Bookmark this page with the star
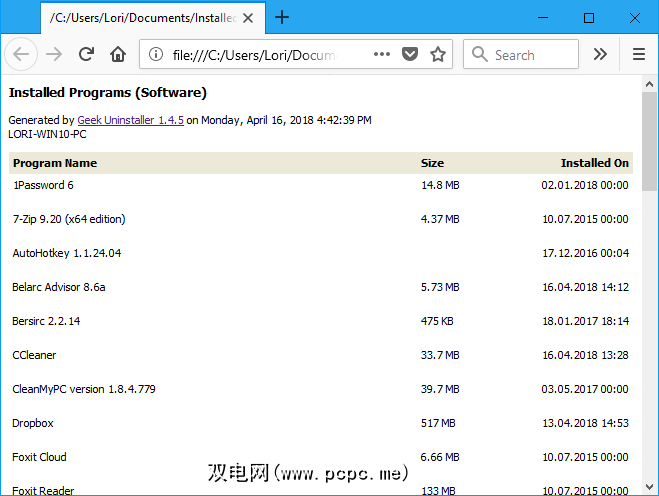Screen dimensions: 659x496 [x=437, y=54]
